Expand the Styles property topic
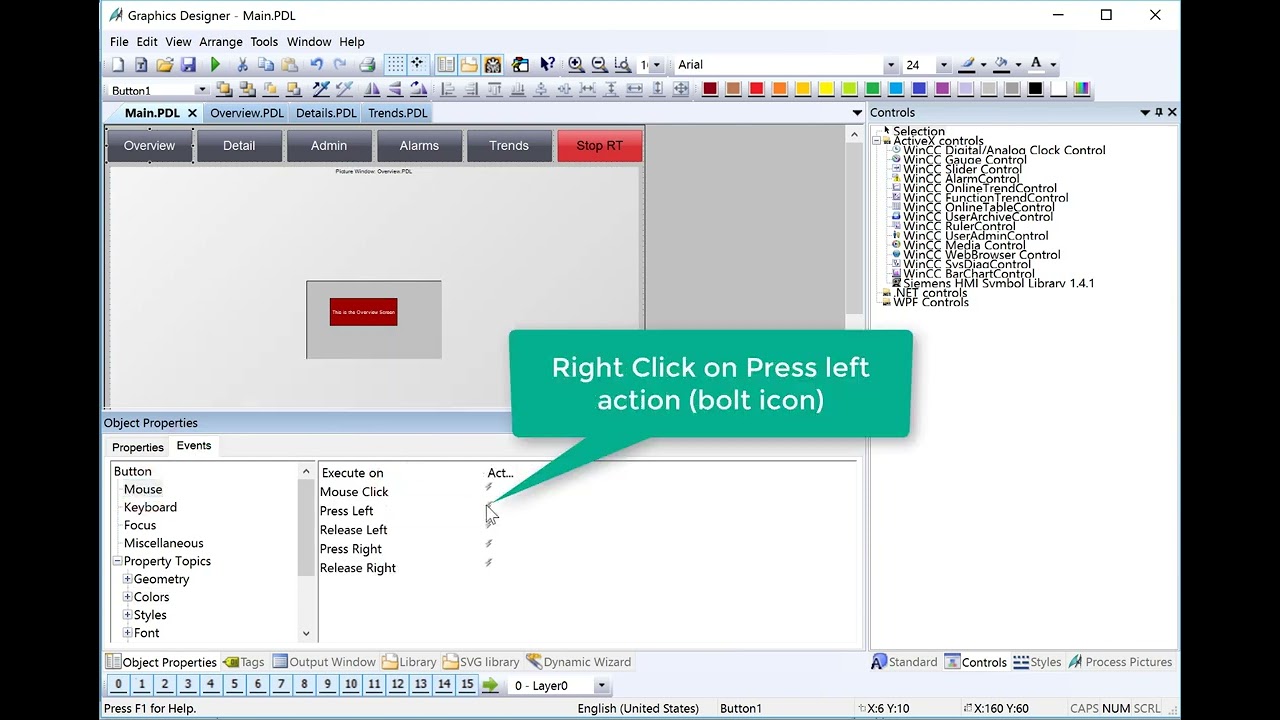Screen dimensions: 1280x720 (x=128, y=615)
